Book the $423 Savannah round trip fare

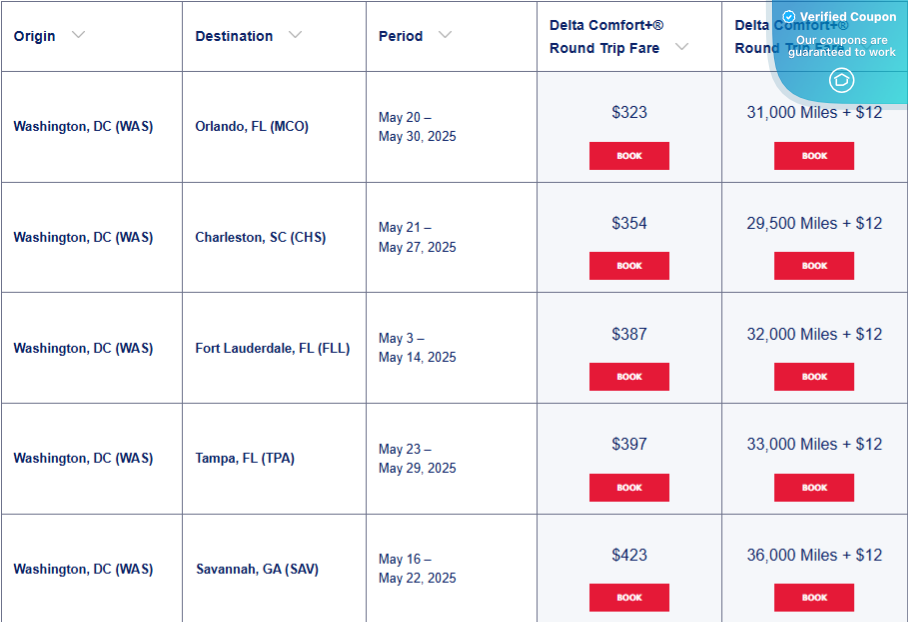pyautogui.click(x=629, y=597)
